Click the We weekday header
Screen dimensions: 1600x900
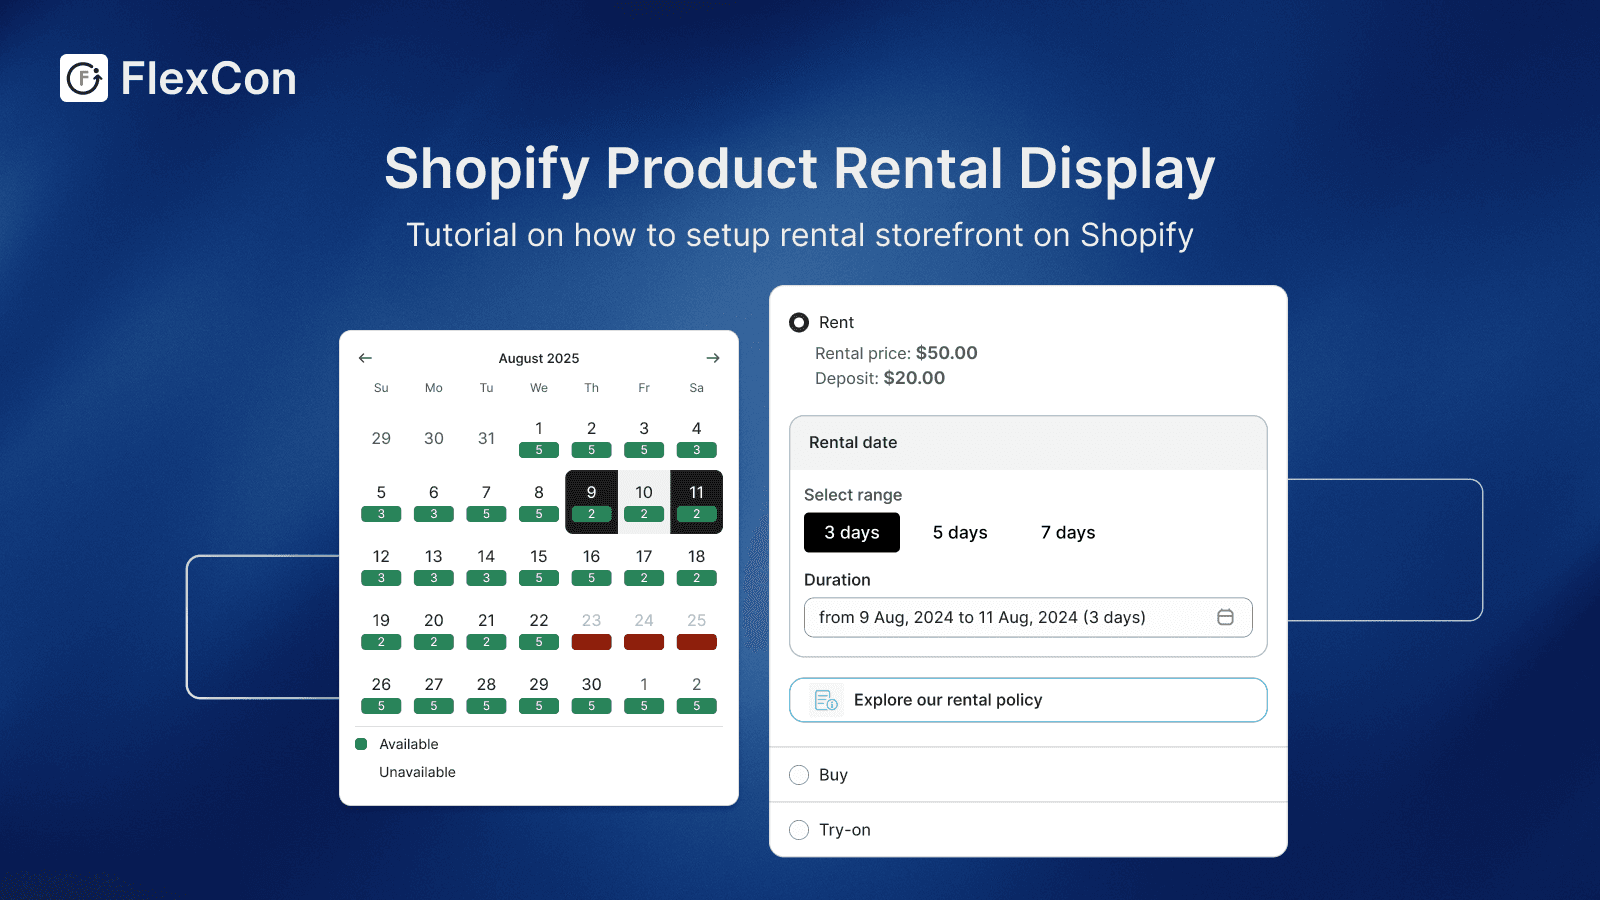click(539, 388)
